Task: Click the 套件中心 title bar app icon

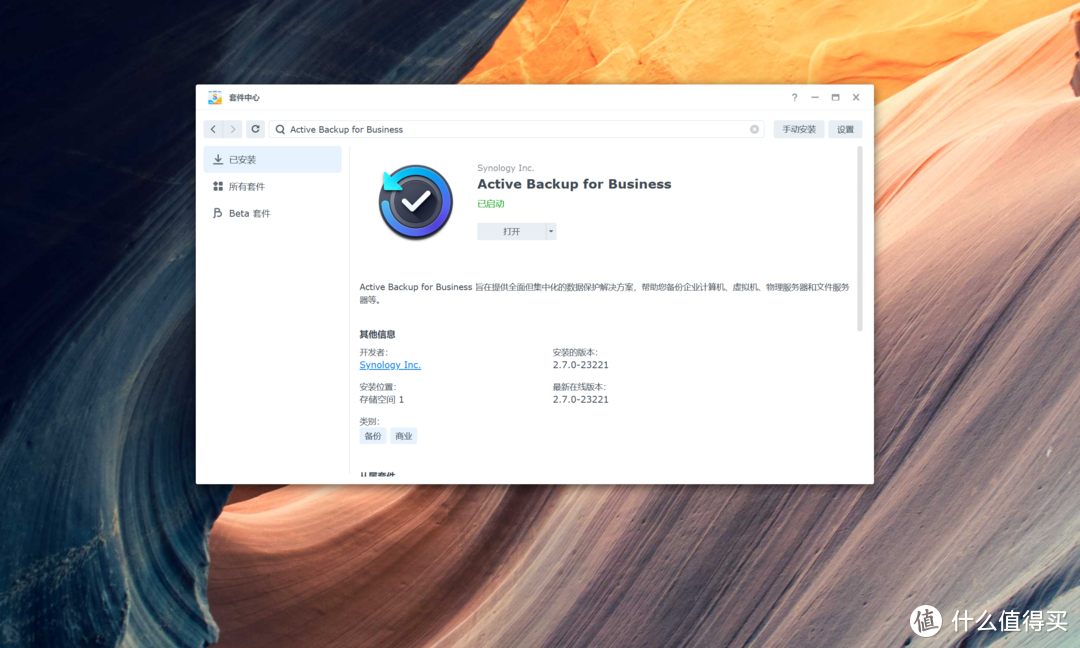Action: 215,97
